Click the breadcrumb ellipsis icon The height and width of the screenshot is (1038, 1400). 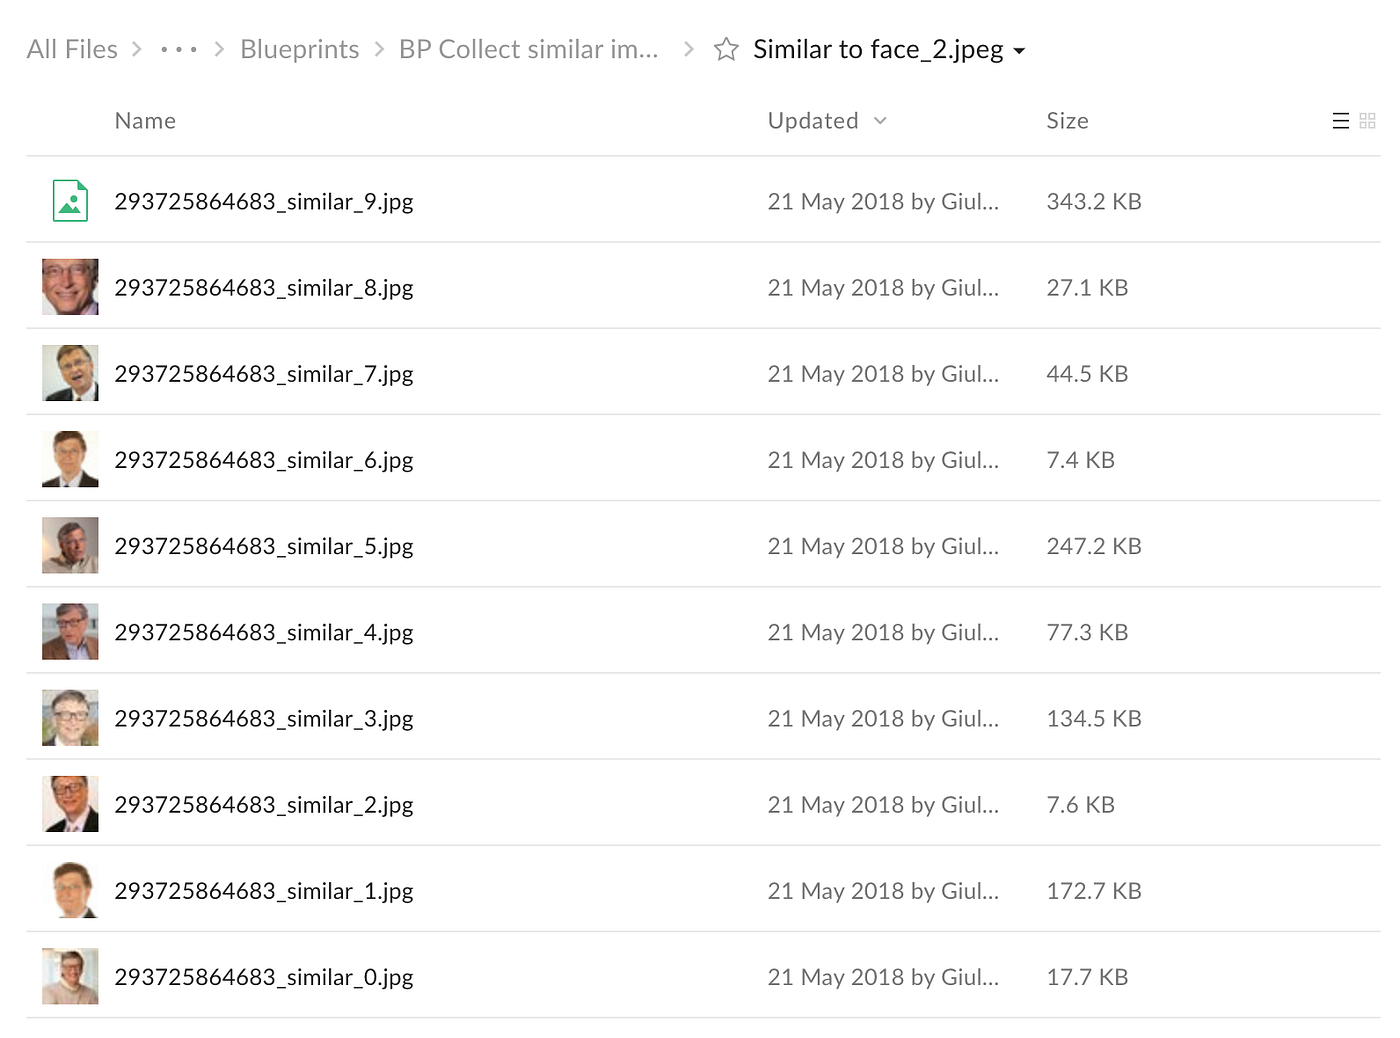pos(178,49)
